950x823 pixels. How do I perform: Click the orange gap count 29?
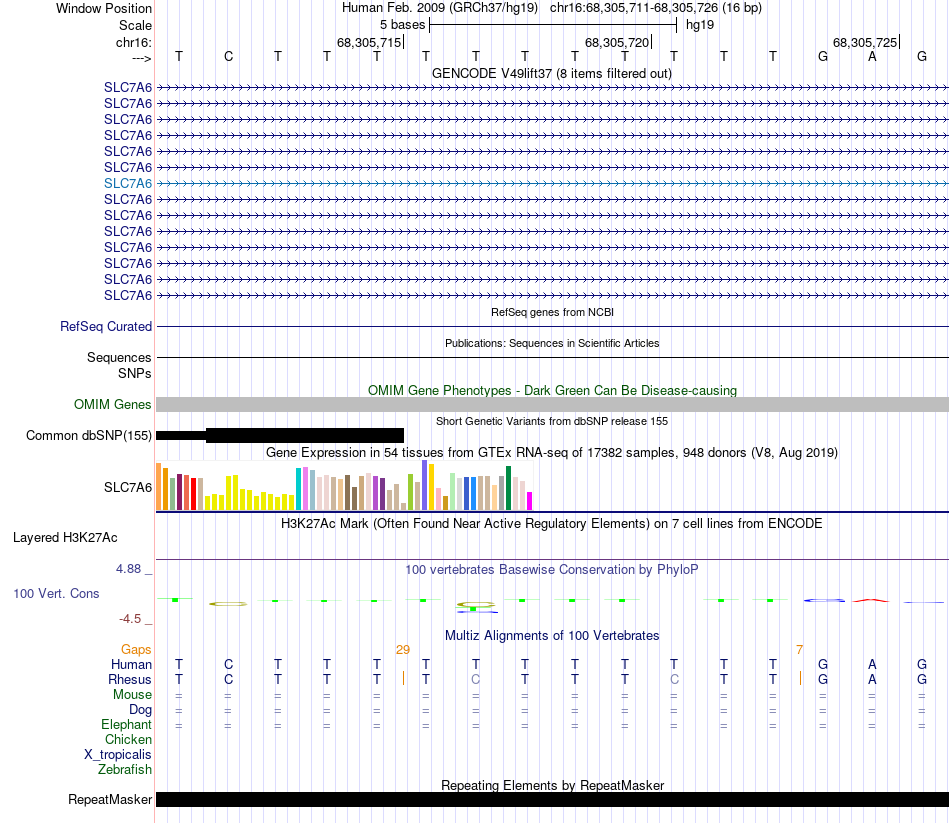[403, 650]
